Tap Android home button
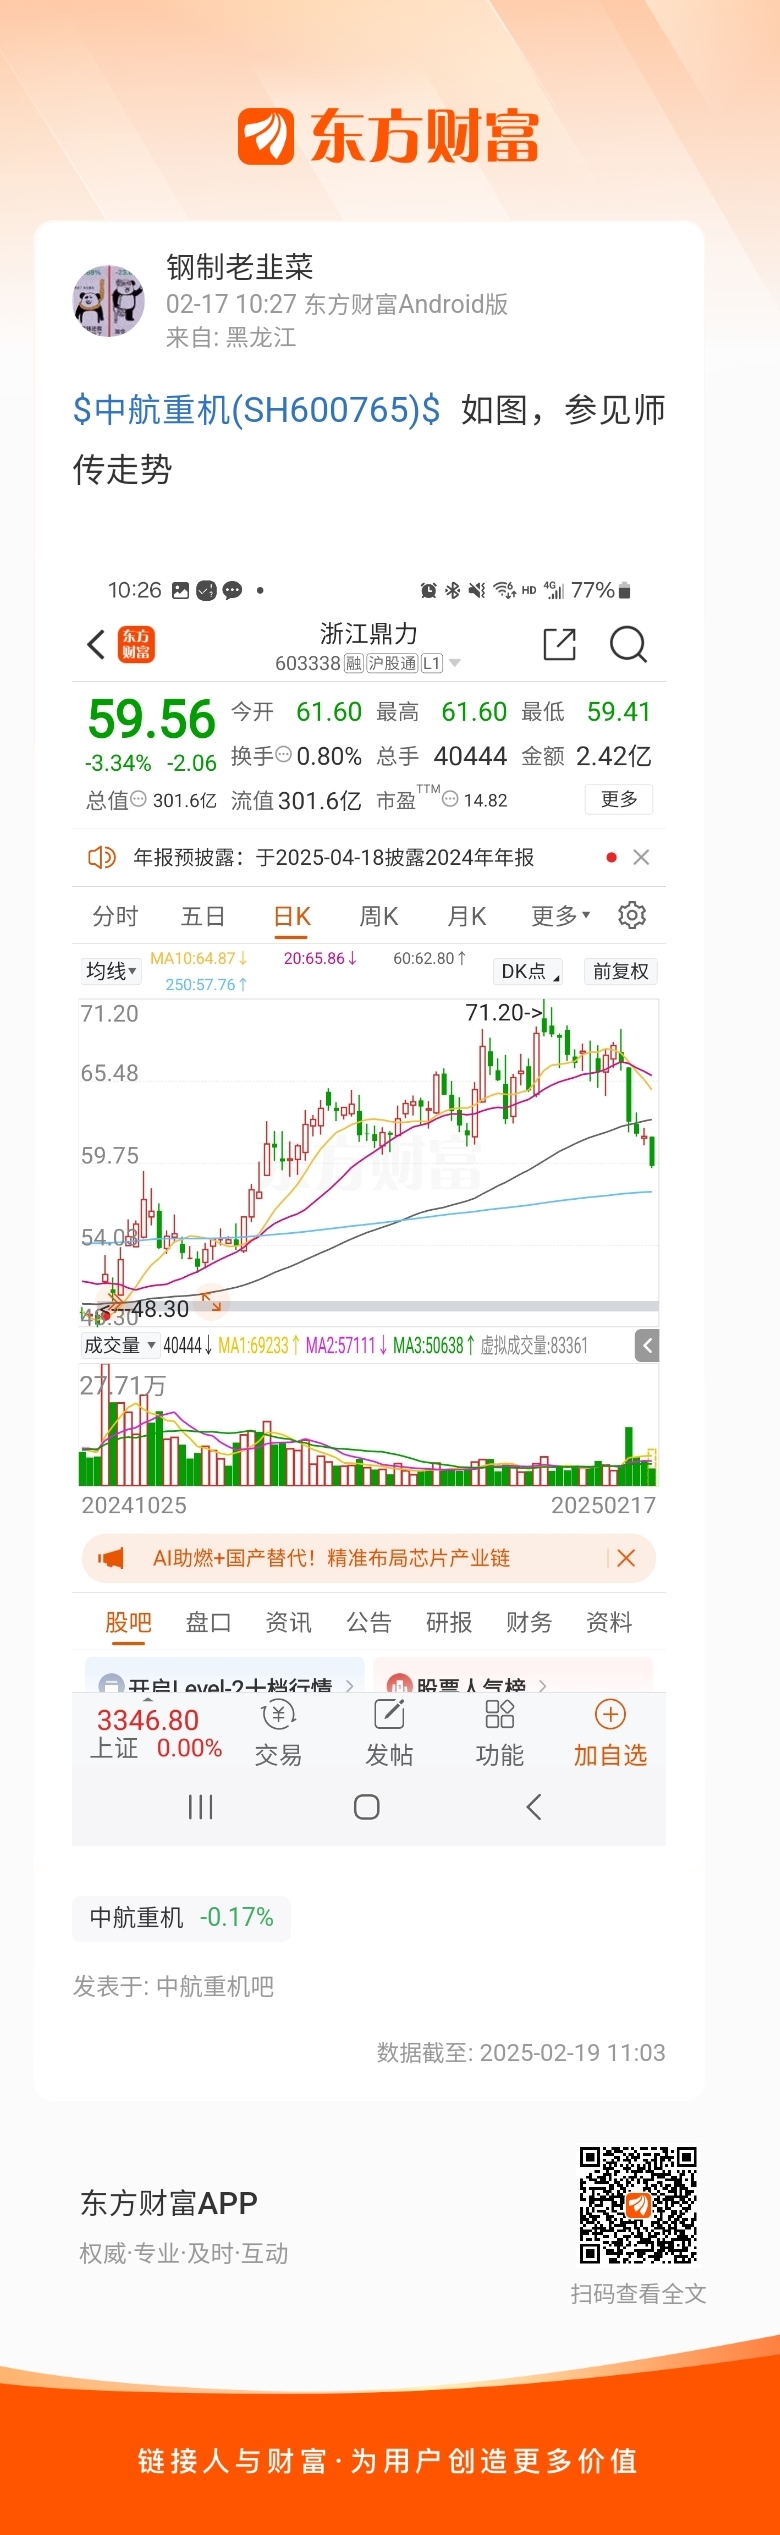 click(x=367, y=1806)
